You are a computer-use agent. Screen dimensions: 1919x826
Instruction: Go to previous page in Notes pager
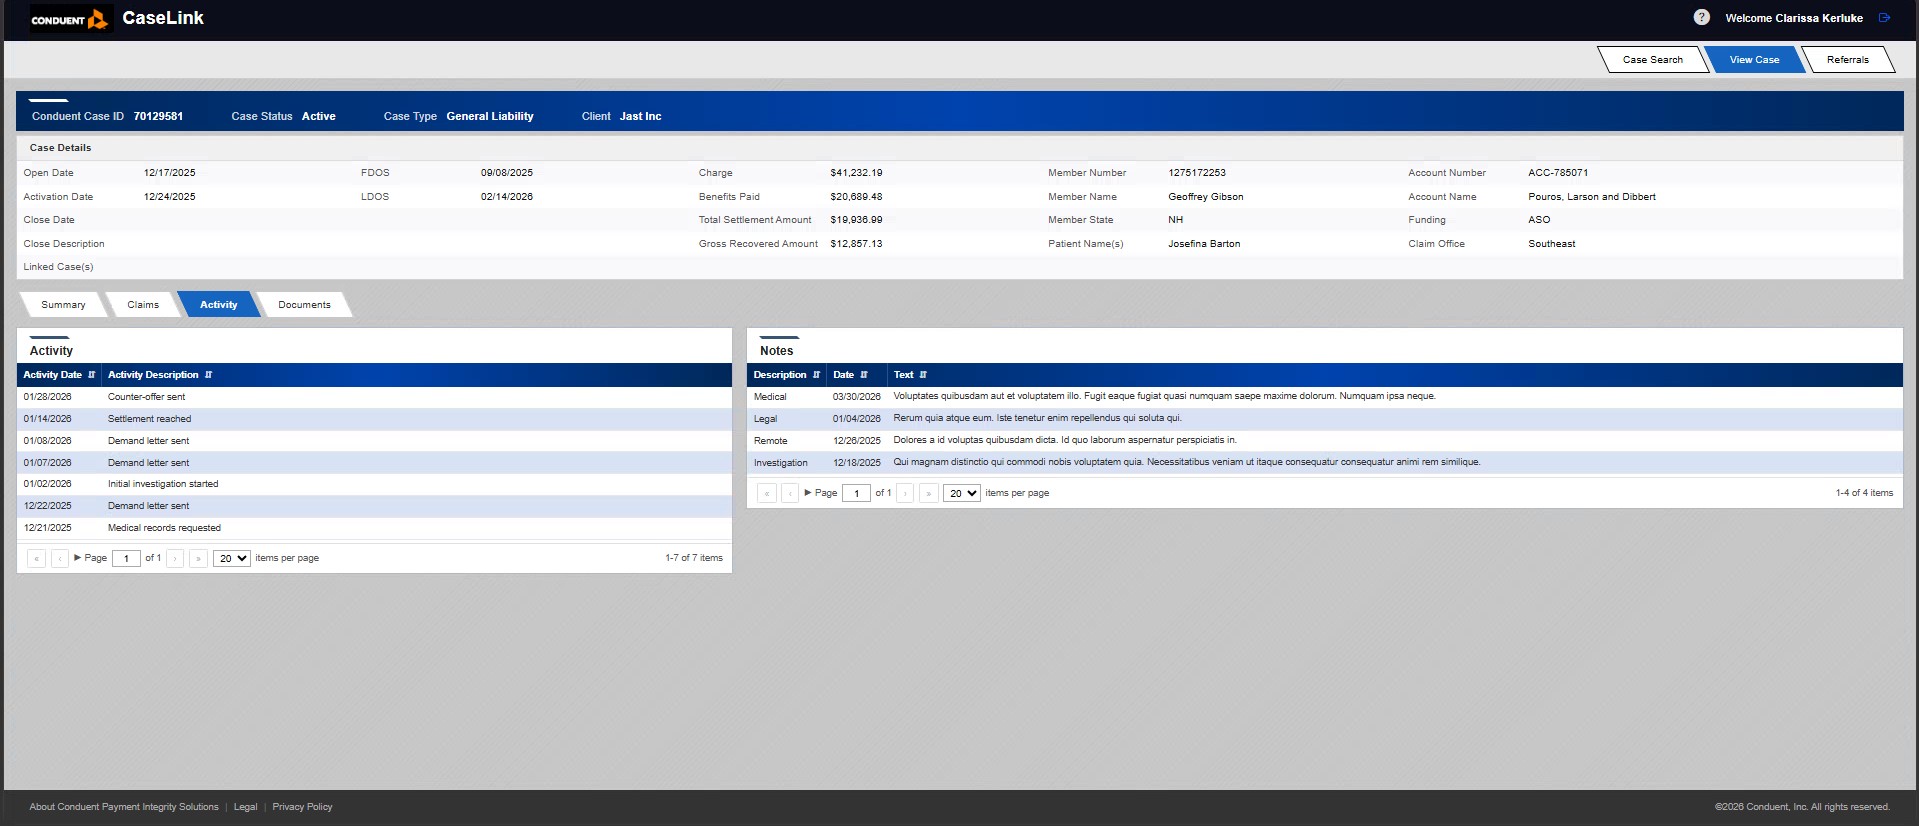coord(790,493)
